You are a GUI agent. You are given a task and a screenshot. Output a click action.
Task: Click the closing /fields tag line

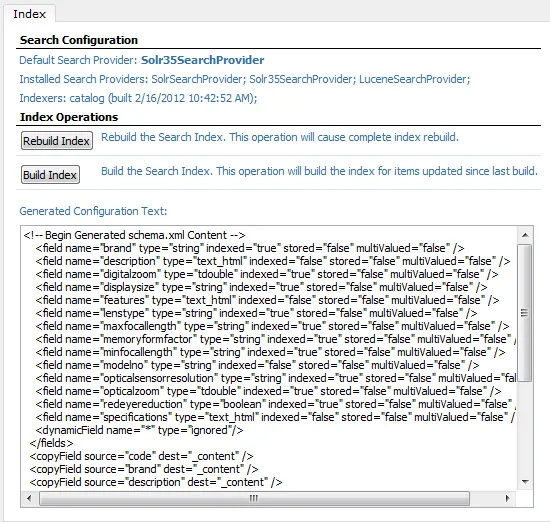coord(51,443)
